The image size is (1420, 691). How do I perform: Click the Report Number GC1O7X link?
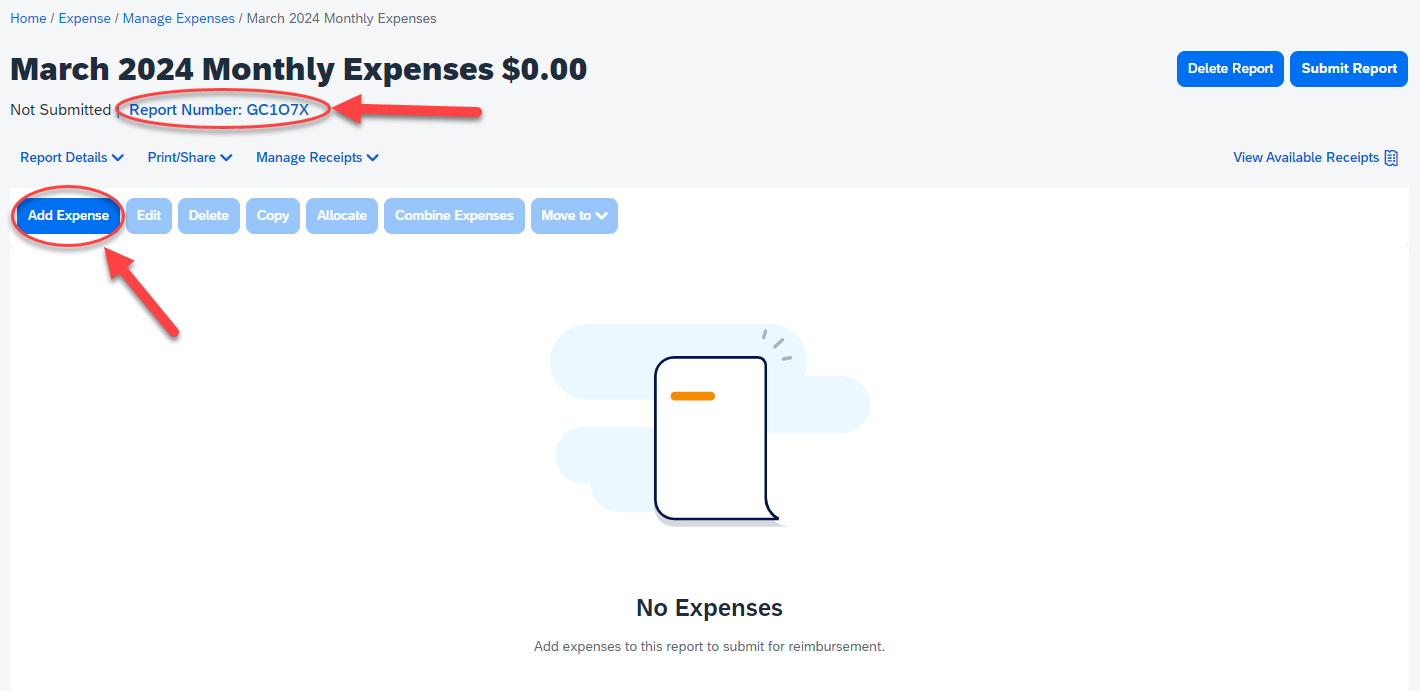[x=219, y=110]
